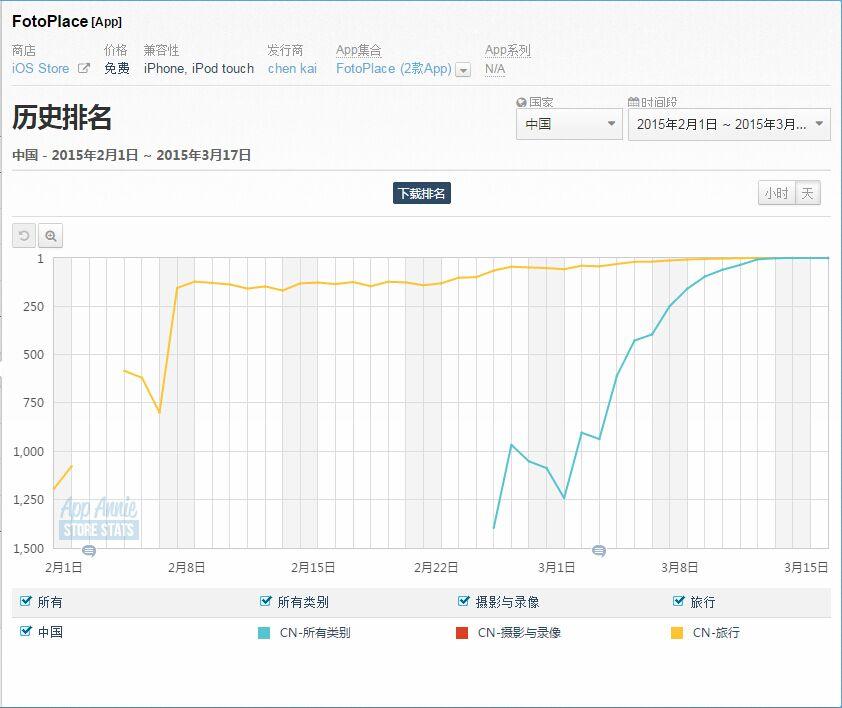
Task: Expand the FotoPlace app collection dropdown arrow
Action: coord(463,70)
